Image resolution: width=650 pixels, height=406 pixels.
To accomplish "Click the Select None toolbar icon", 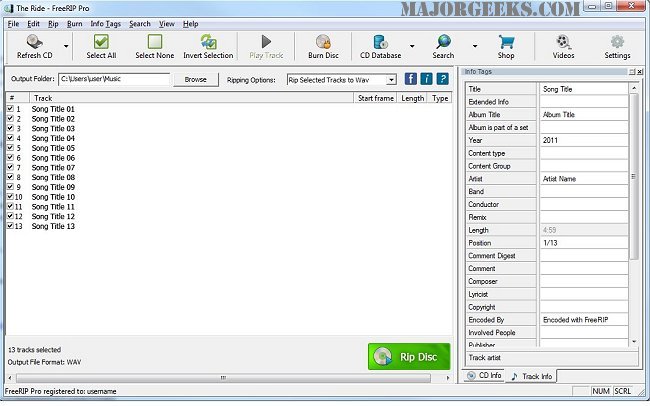I will [155, 42].
